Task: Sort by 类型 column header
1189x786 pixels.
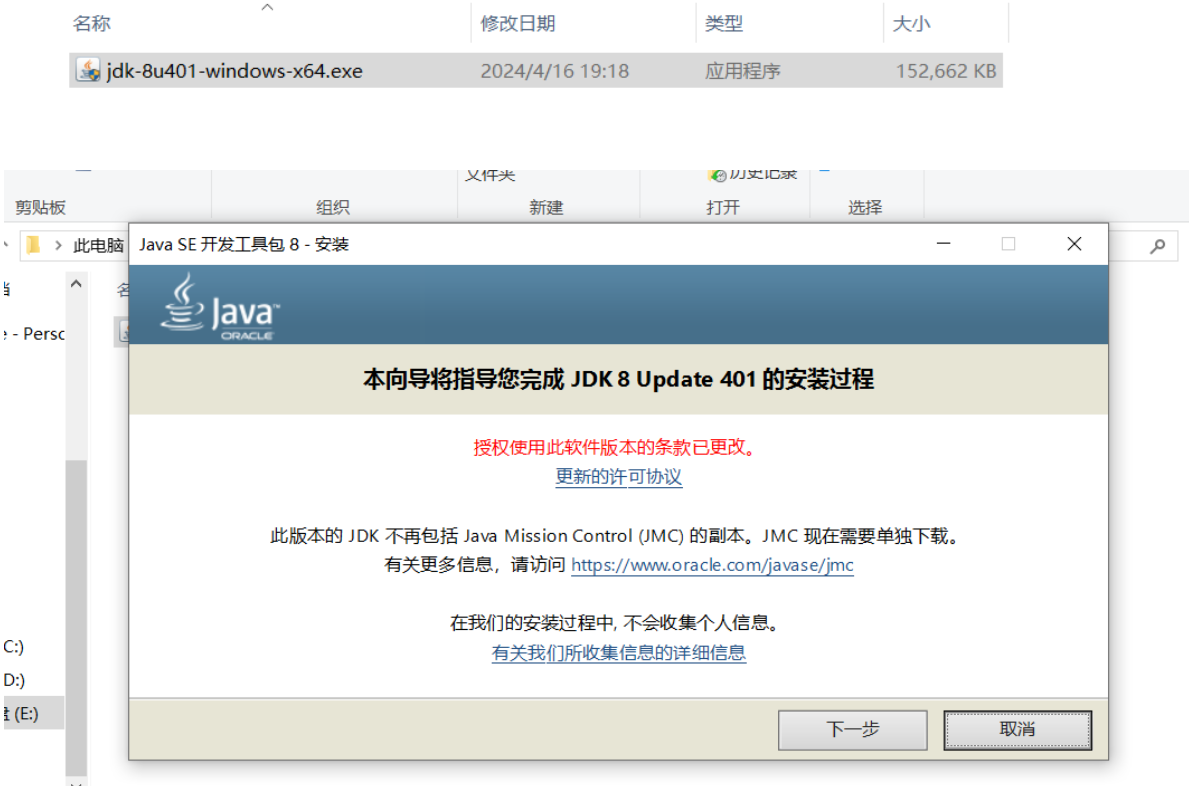Action: [724, 23]
